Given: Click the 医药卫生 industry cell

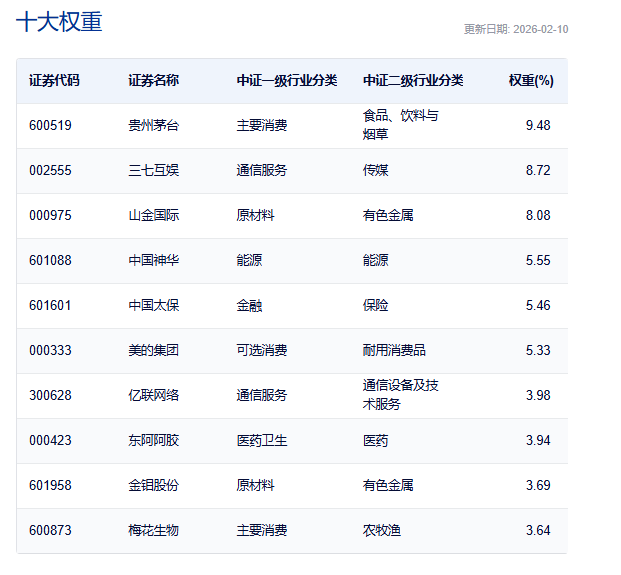Looking at the screenshot, I should coord(262,441).
